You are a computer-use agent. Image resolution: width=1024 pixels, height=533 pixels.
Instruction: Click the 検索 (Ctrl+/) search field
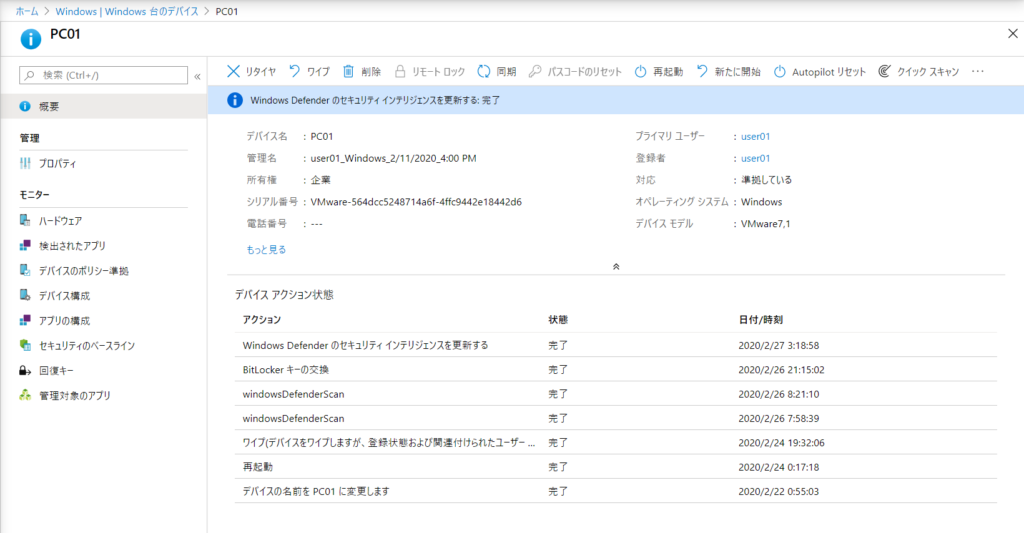[103, 75]
